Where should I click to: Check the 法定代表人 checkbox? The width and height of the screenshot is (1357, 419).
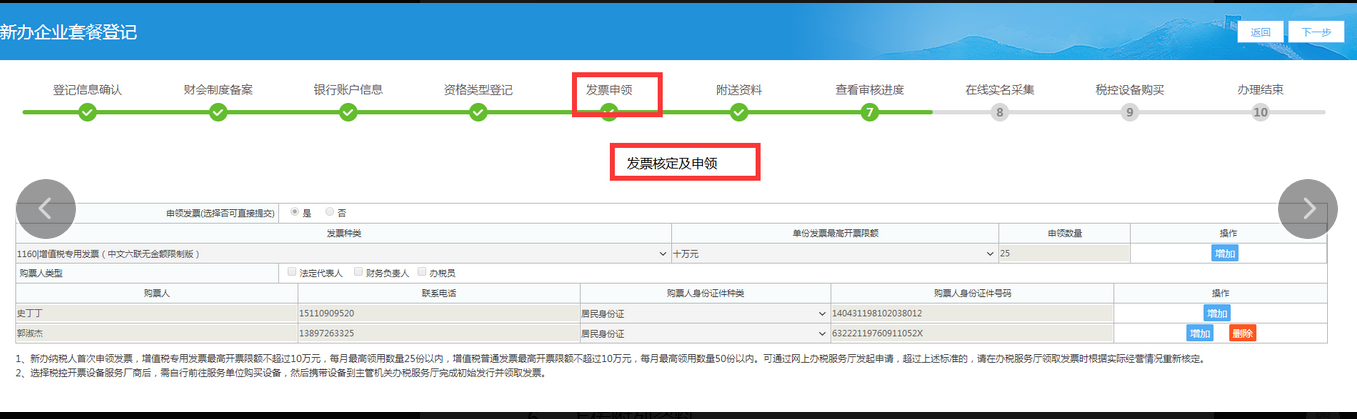coord(292,272)
